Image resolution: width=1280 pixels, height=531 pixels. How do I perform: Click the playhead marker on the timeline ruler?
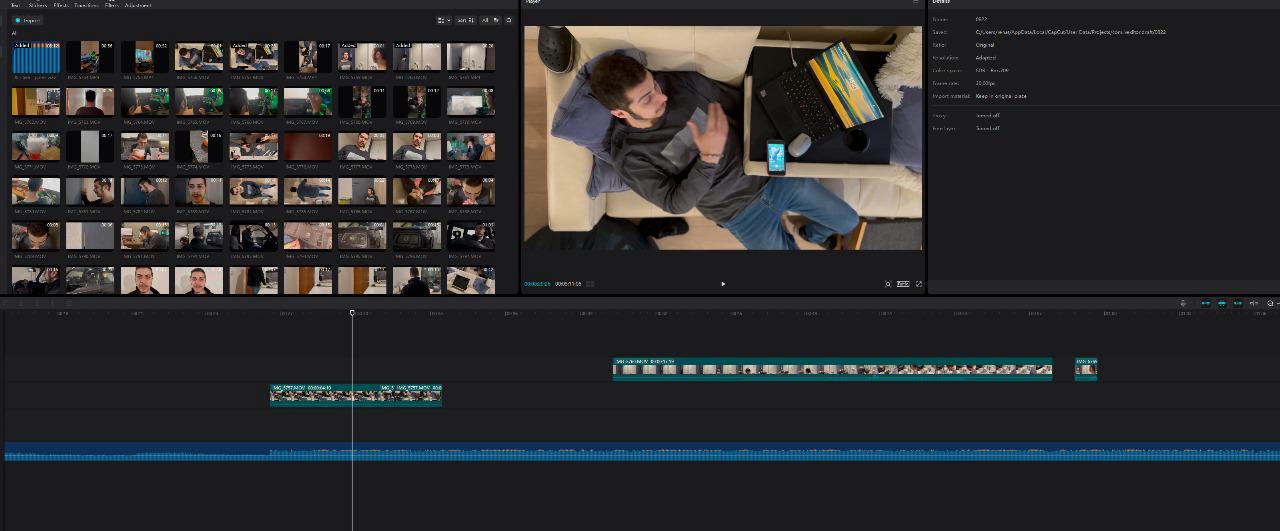pos(352,313)
